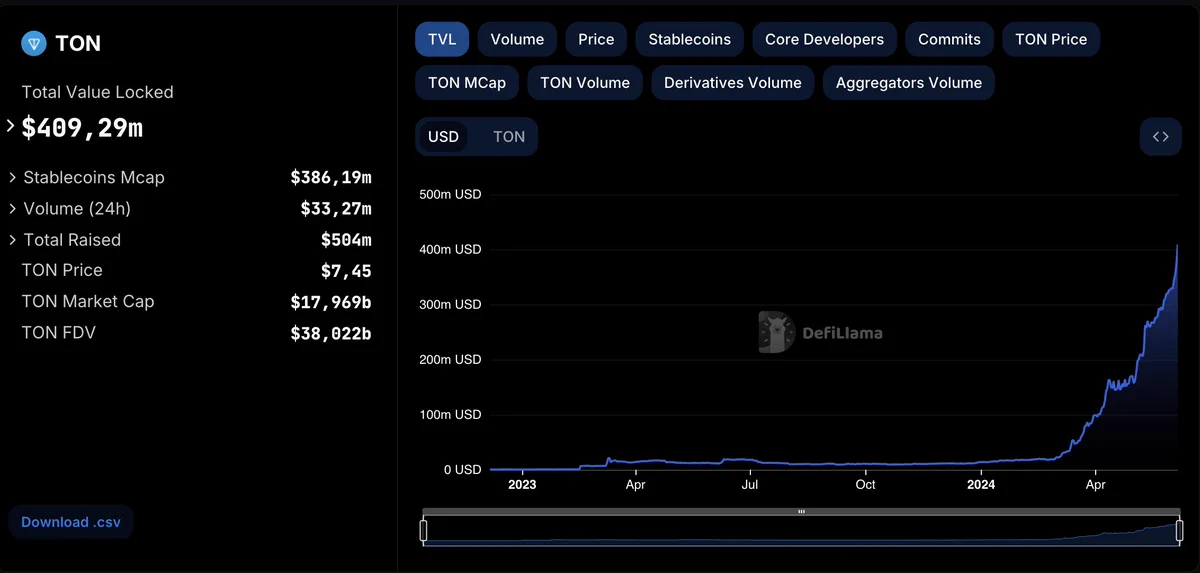Toggle the Volume chart series
This screenshot has width=1200, height=573.
pyautogui.click(x=517, y=39)
